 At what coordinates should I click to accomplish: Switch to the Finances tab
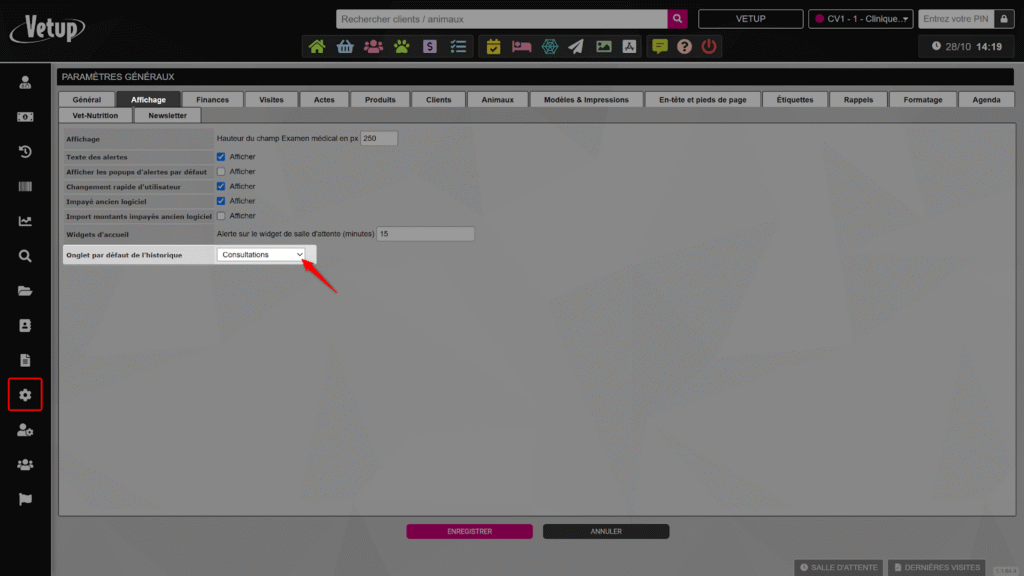[212, 100]
